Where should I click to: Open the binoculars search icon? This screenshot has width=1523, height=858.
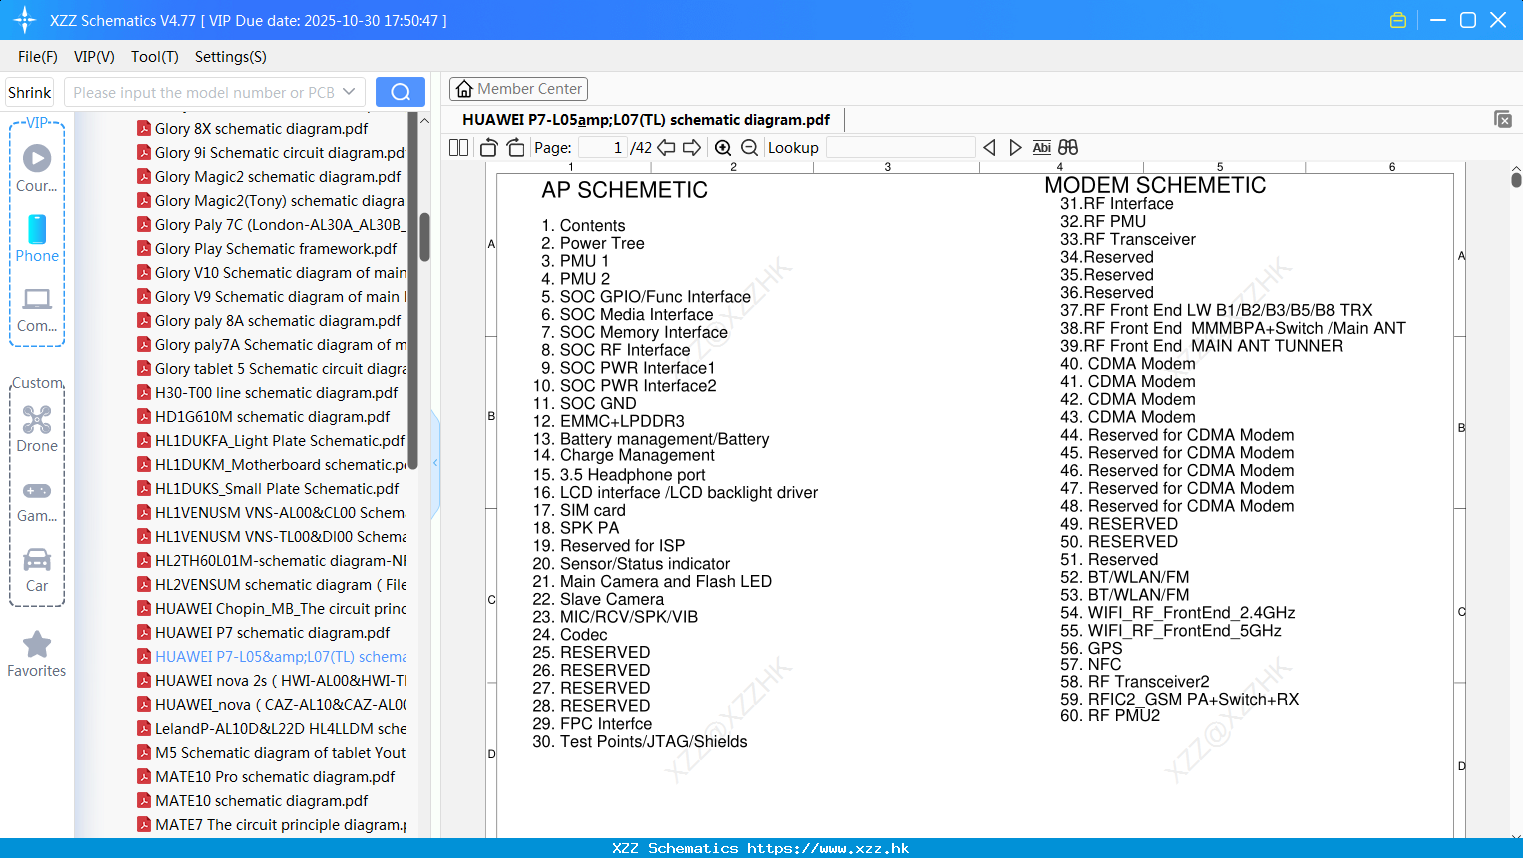click(1068, 148)
